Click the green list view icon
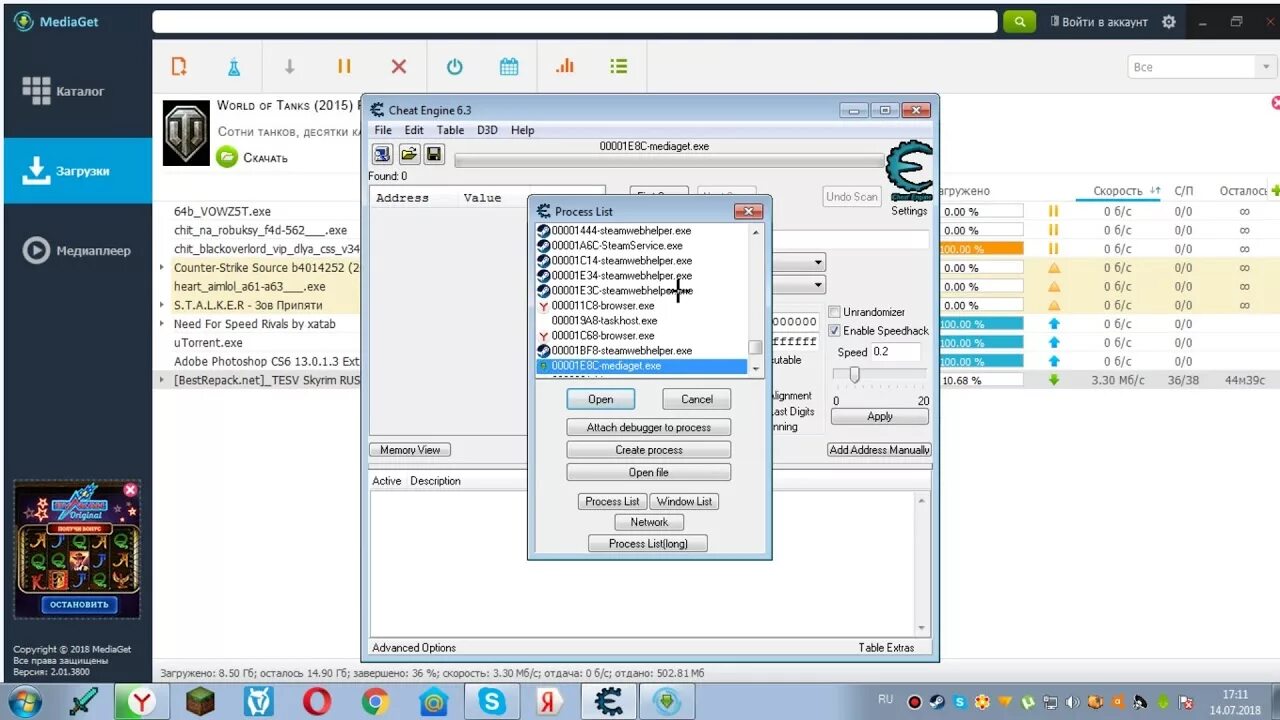Viewport: 1280px width, 720px height. coord(619,67)
